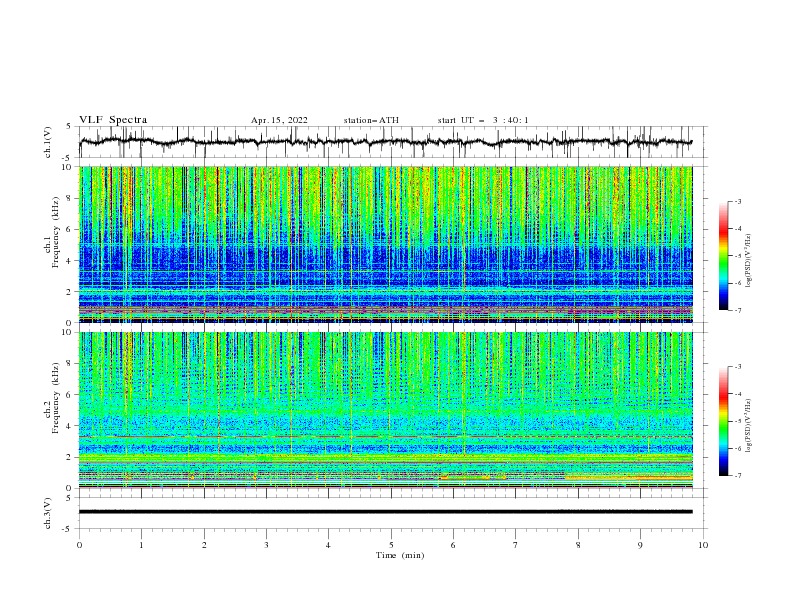The image size is (792, 612).
Task: Click time axis tick label "2"
Action: point(204,545)
